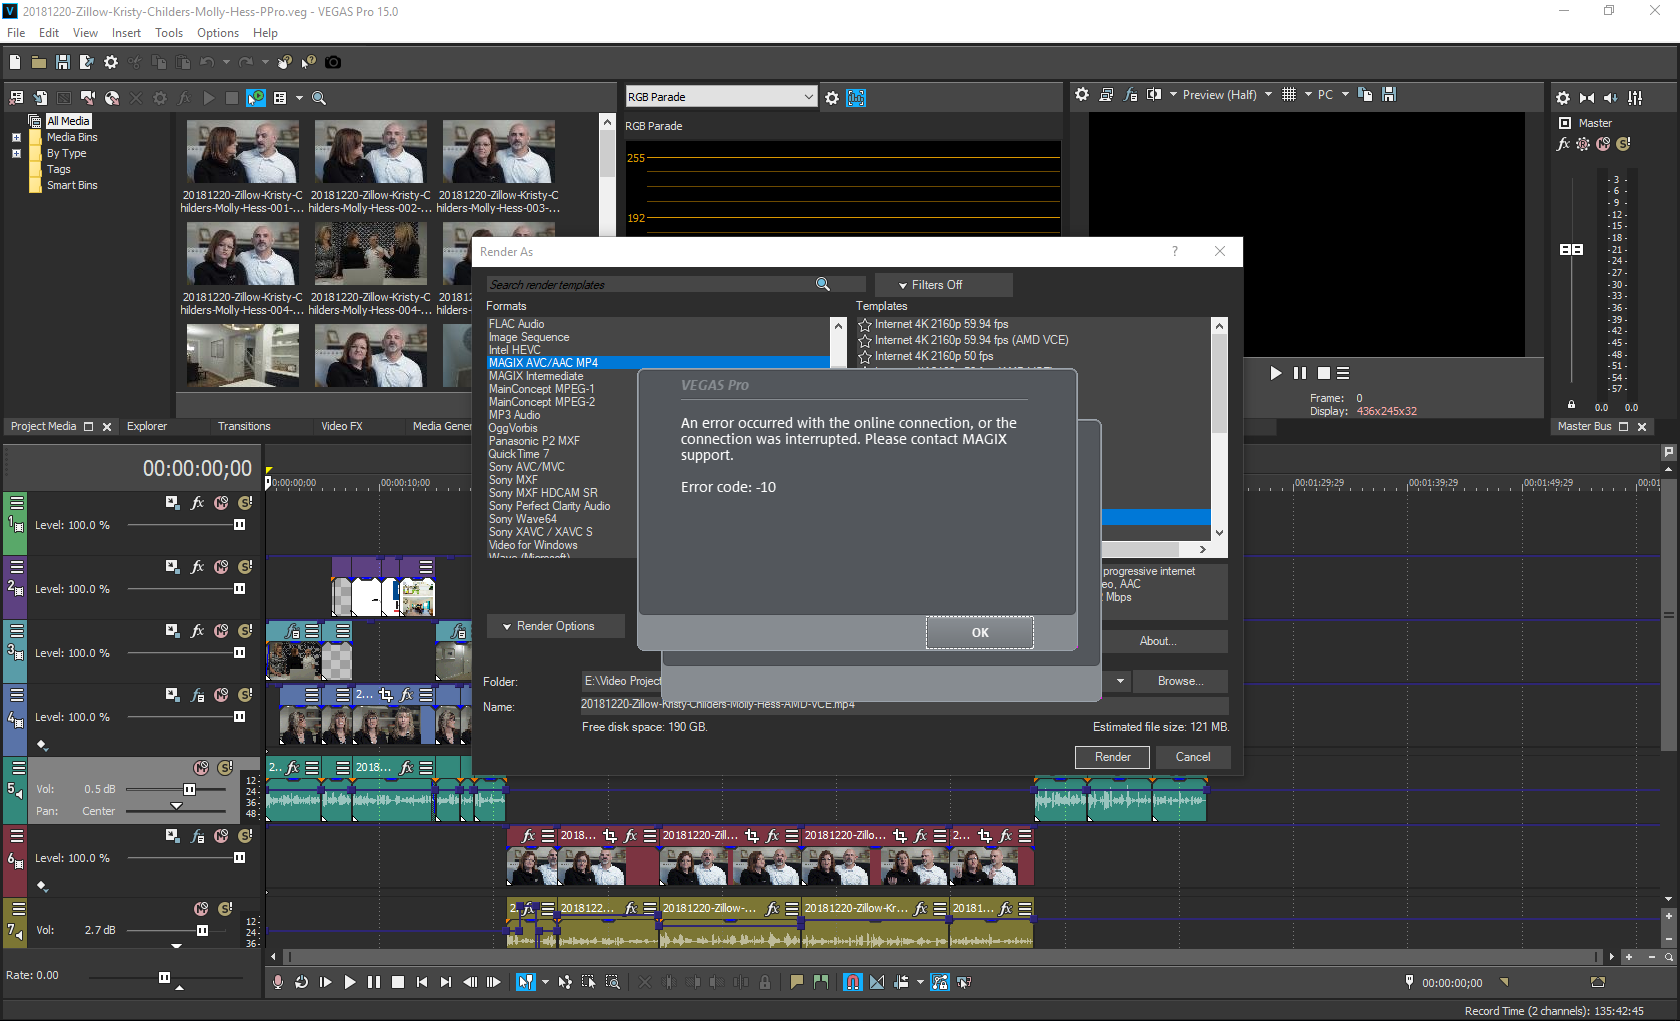Mute video track 1
The image size is (1680, 1021).
(221, 503)
